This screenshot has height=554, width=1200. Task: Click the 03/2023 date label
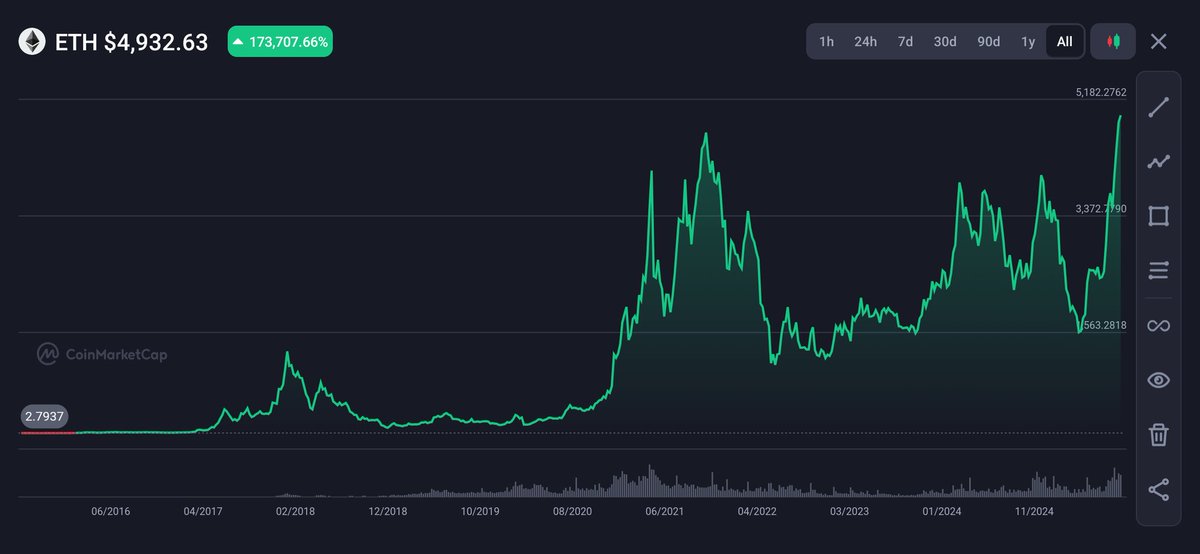[x=850, y=511]
